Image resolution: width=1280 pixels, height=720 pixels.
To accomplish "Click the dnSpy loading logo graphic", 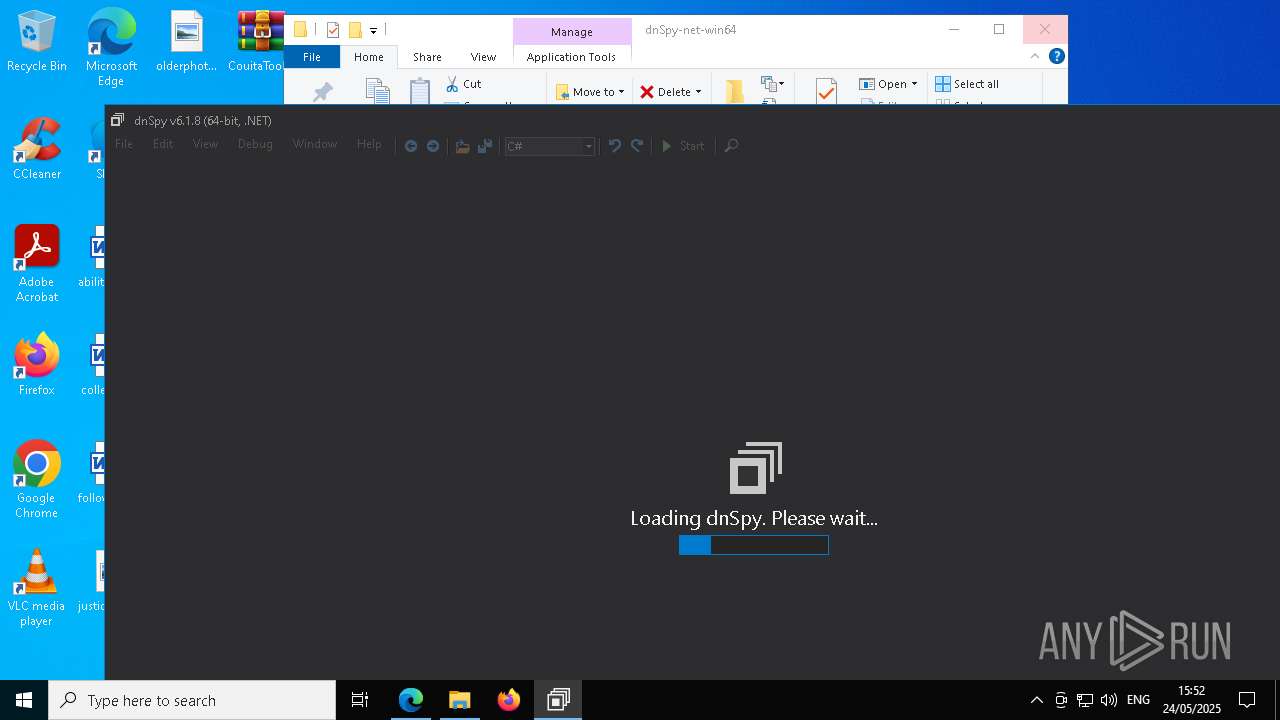I will [756, 468].
